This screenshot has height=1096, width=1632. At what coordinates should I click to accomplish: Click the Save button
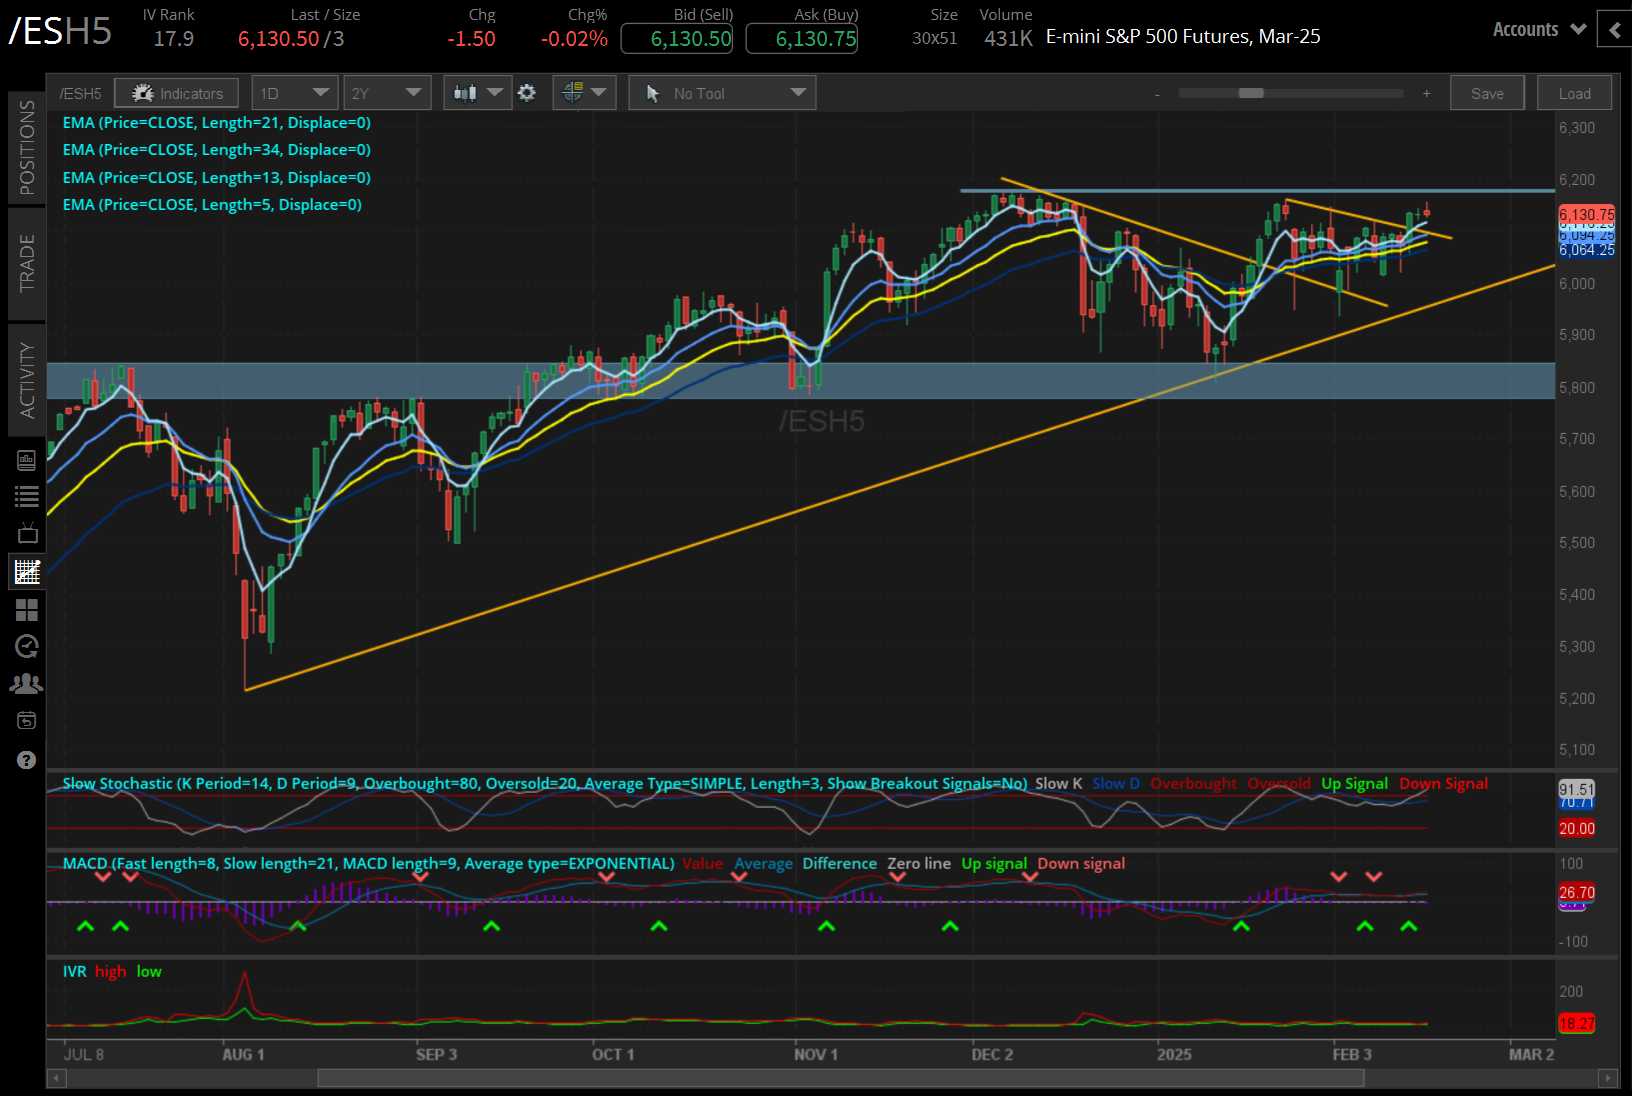pyautogui.click(x=1487, y=92)
